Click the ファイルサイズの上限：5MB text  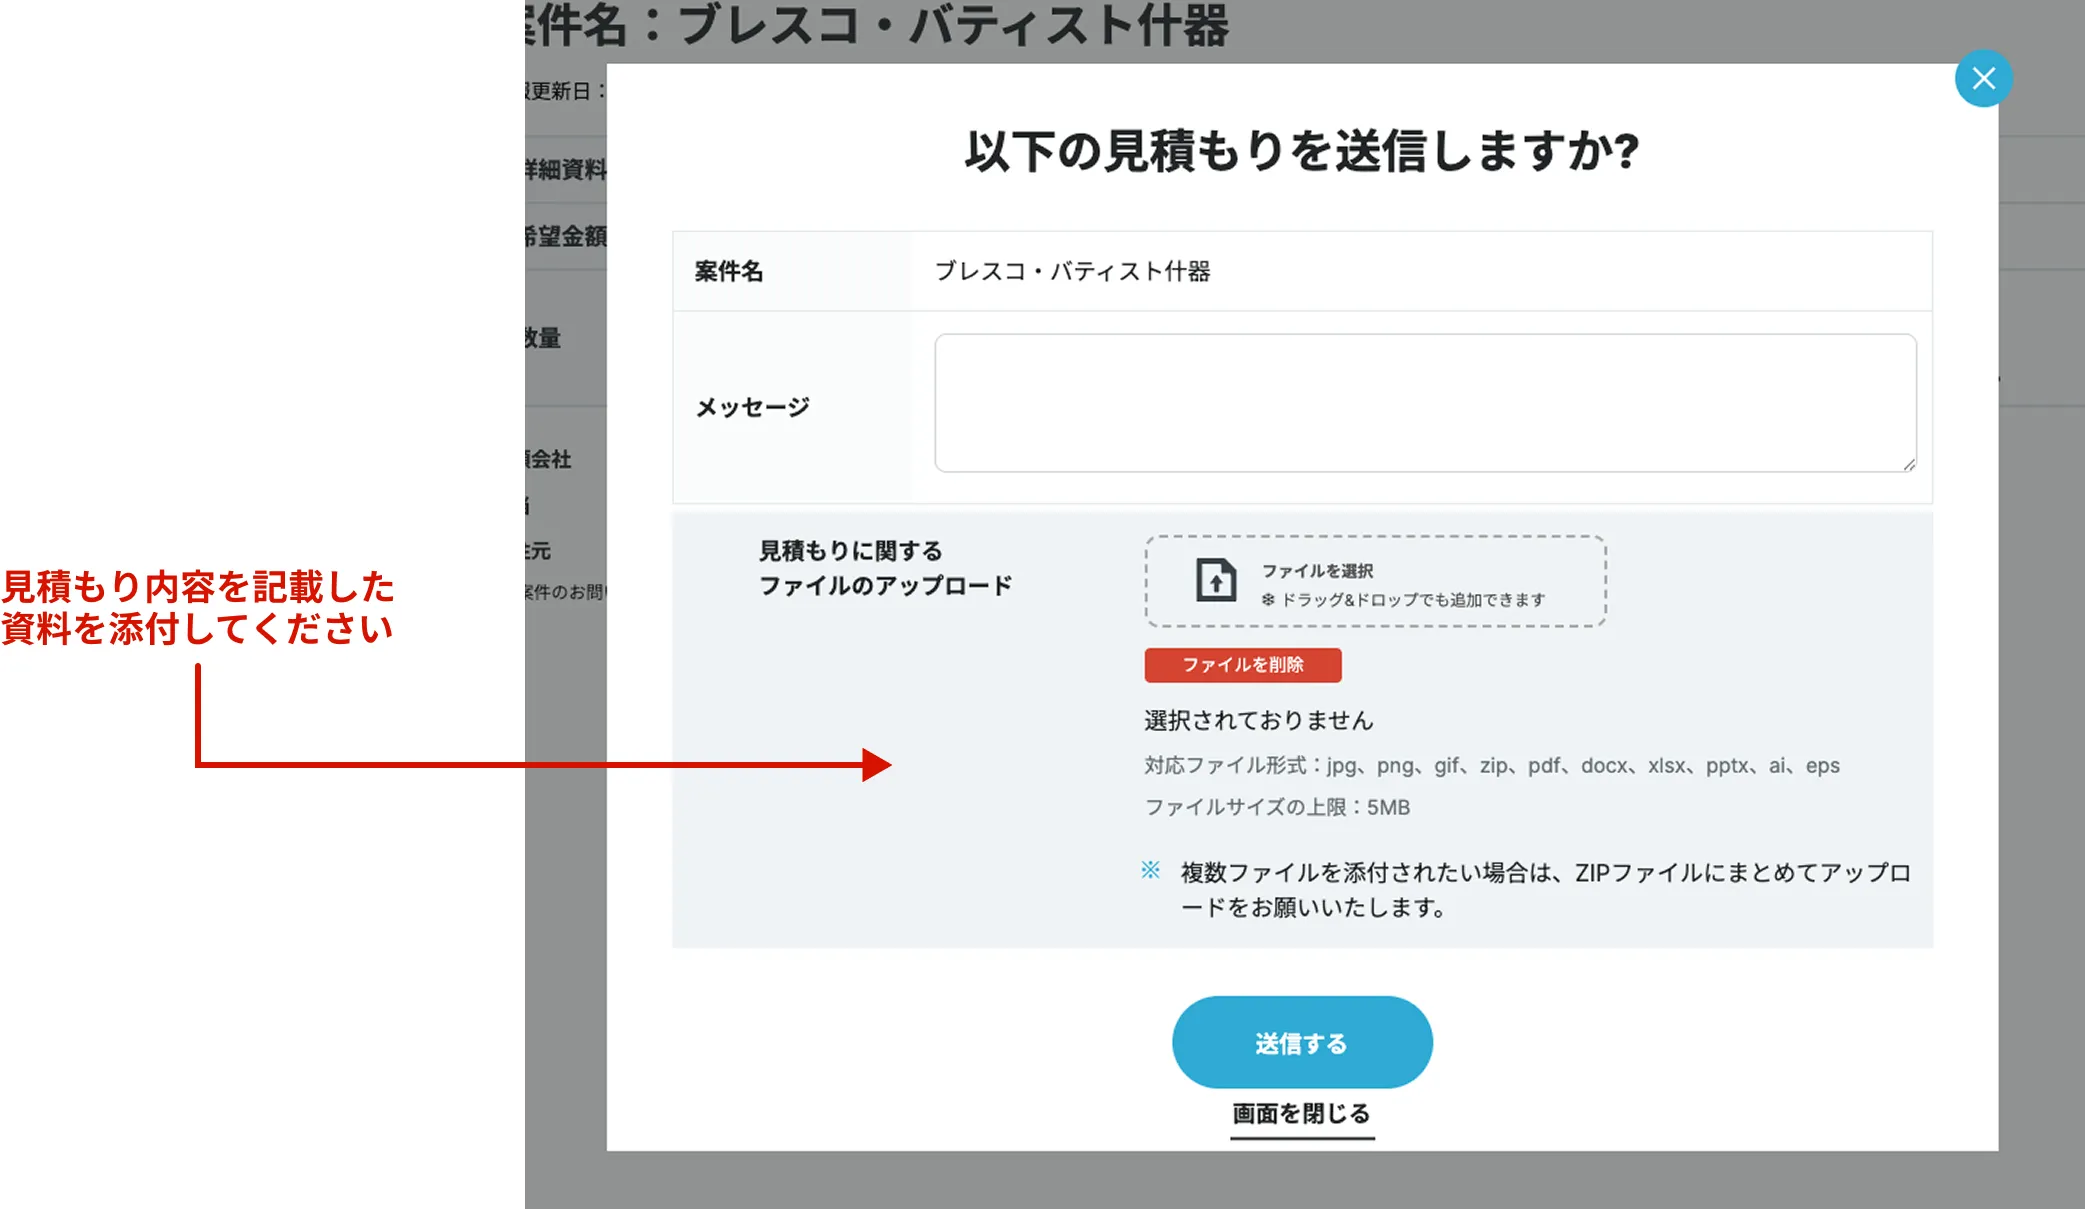coord(1277,807)
